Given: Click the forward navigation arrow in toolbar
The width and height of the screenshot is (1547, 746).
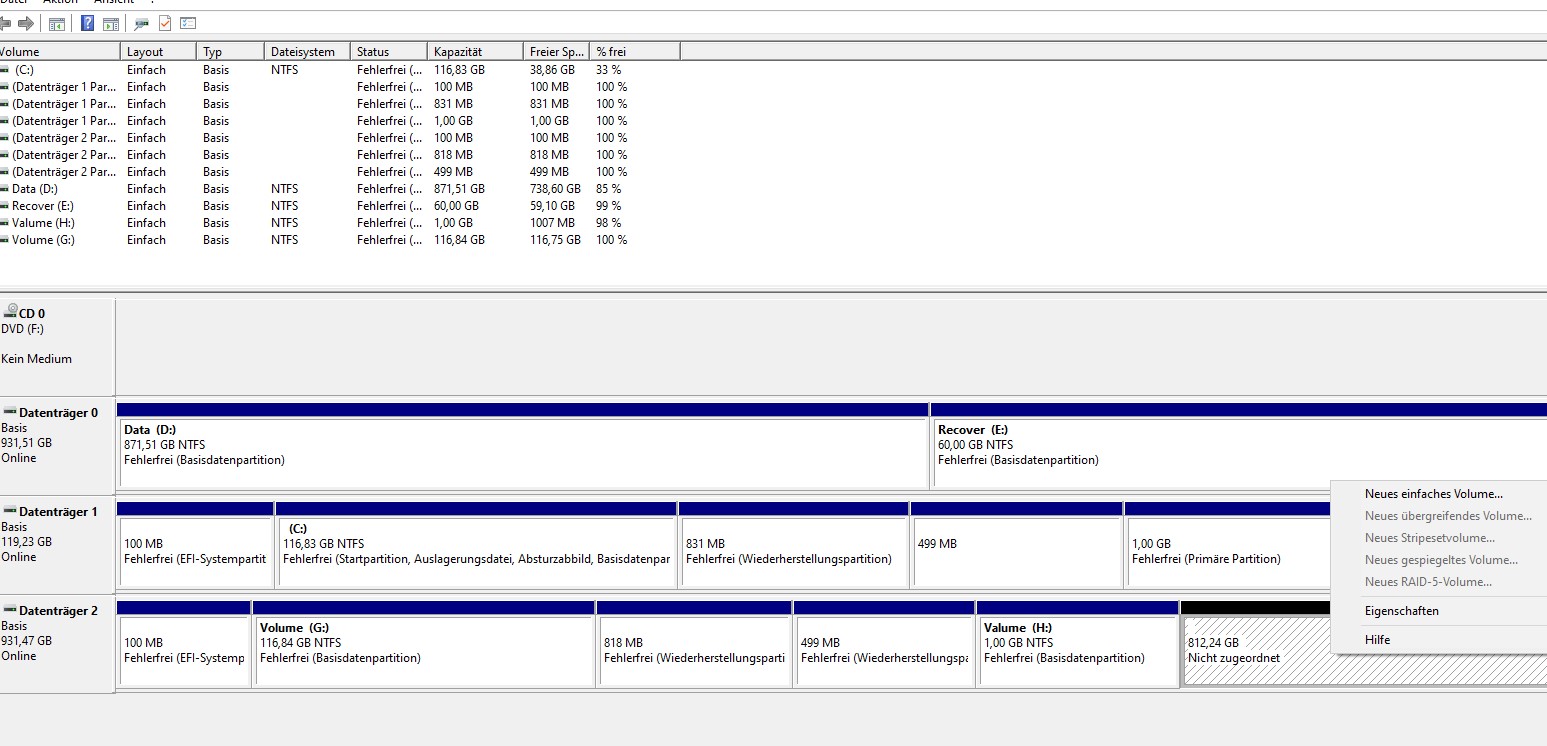Looking at the screenshot, I should [x=26, y=23].
